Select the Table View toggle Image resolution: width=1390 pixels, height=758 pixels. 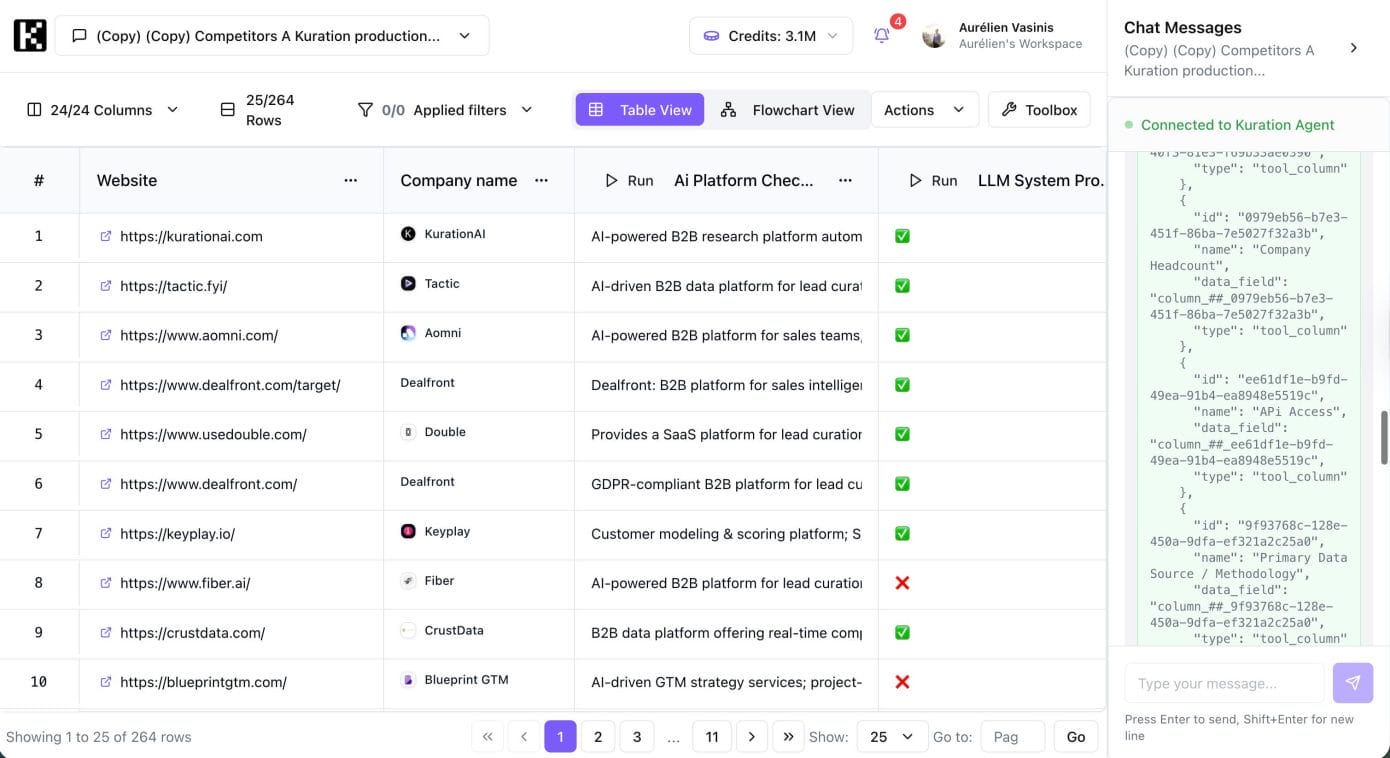coord(640,110)
